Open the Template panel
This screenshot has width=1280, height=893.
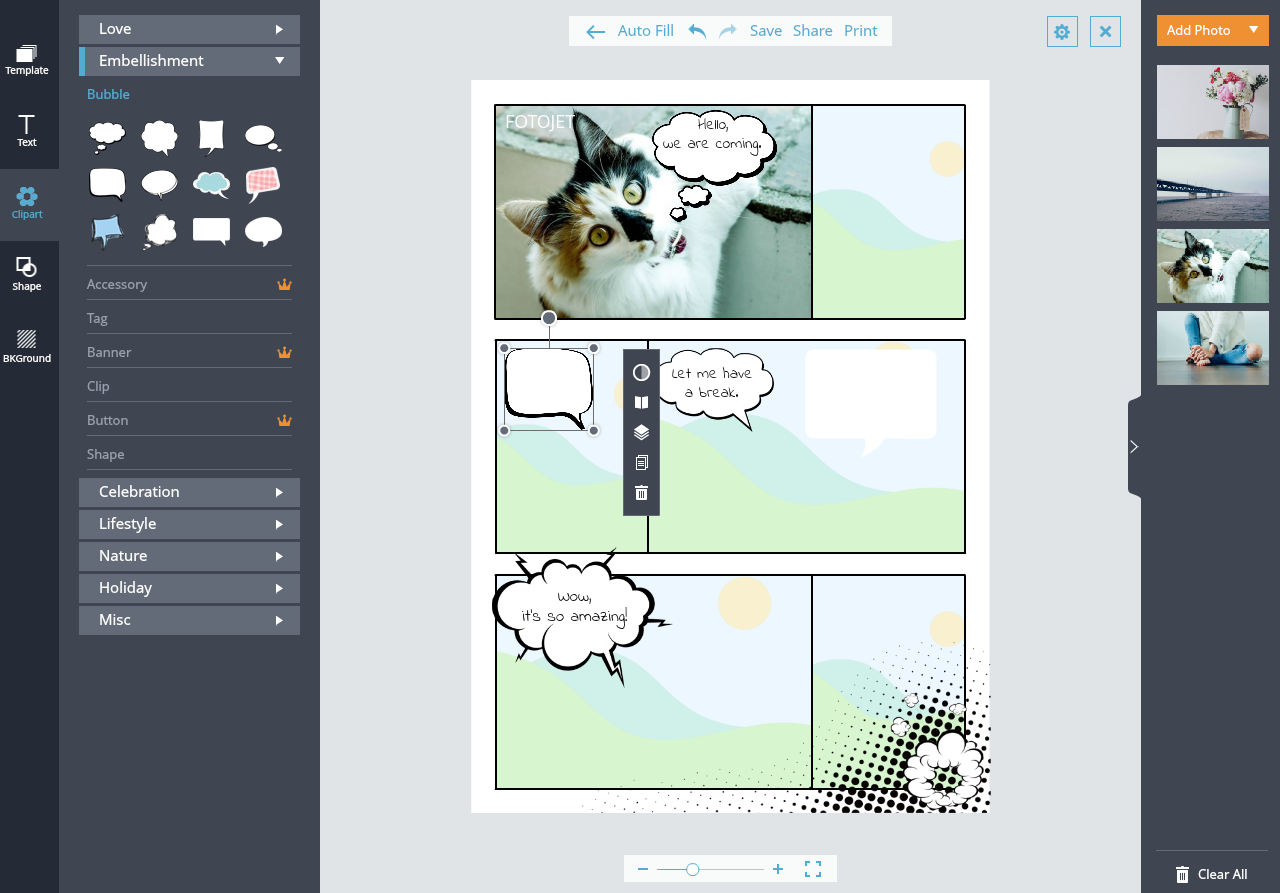pos(27,59)
